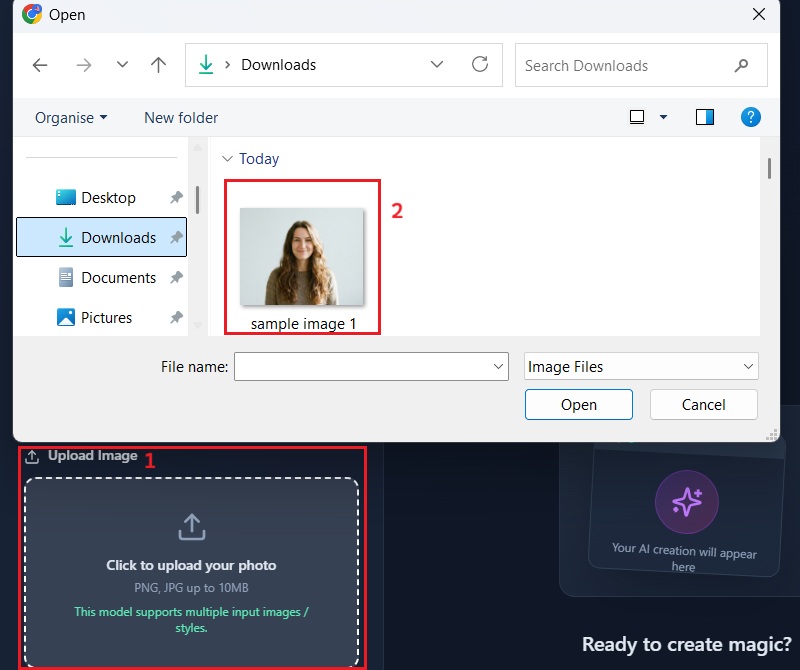Click the purple sparkle AI icon
The width and height of the screenshot is (800, 670).
pyautogui.click(x=687, y=502)
